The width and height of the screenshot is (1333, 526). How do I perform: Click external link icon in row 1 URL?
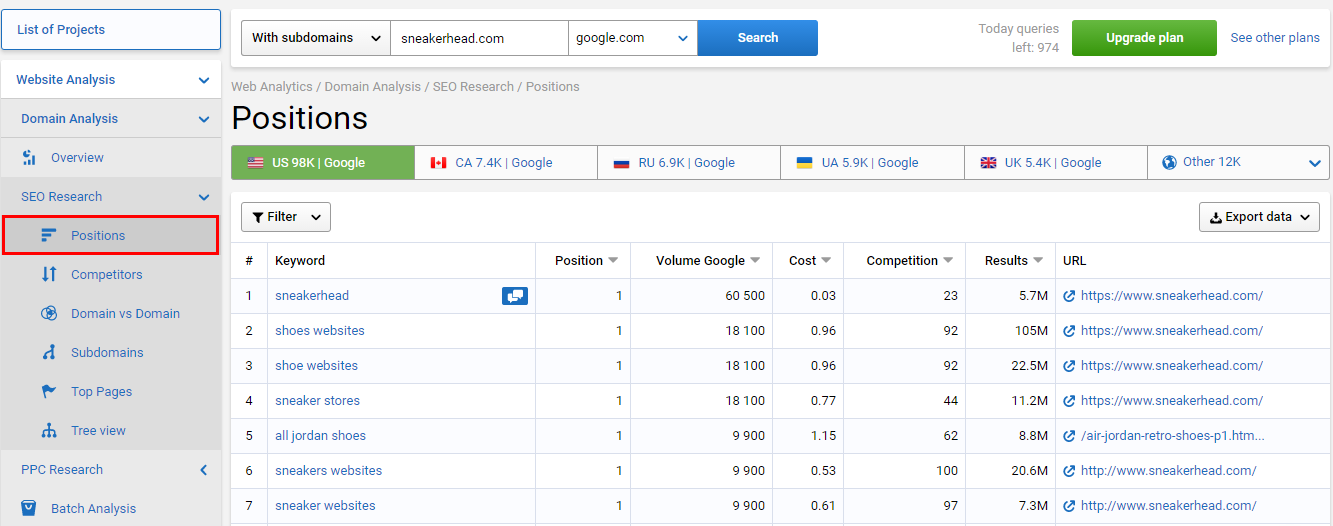point(1069,296)
